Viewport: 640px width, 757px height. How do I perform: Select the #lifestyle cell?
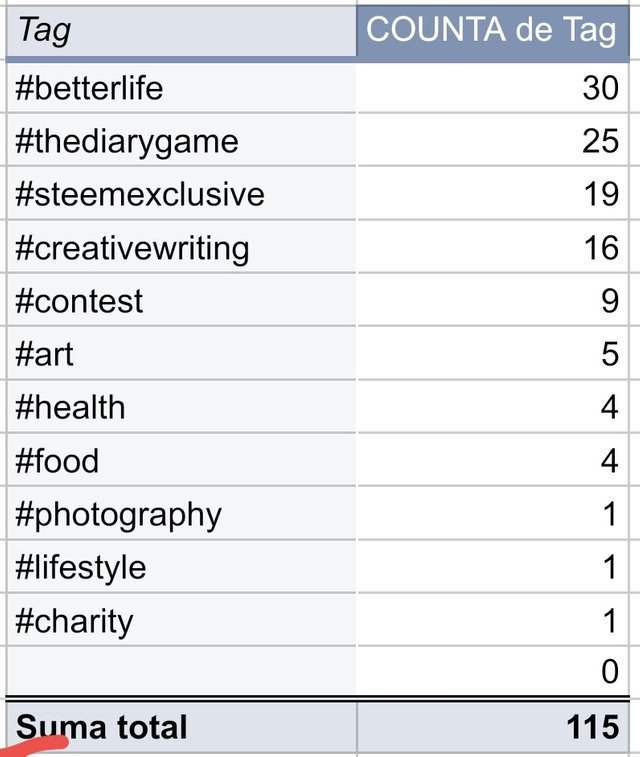[181, 567]
